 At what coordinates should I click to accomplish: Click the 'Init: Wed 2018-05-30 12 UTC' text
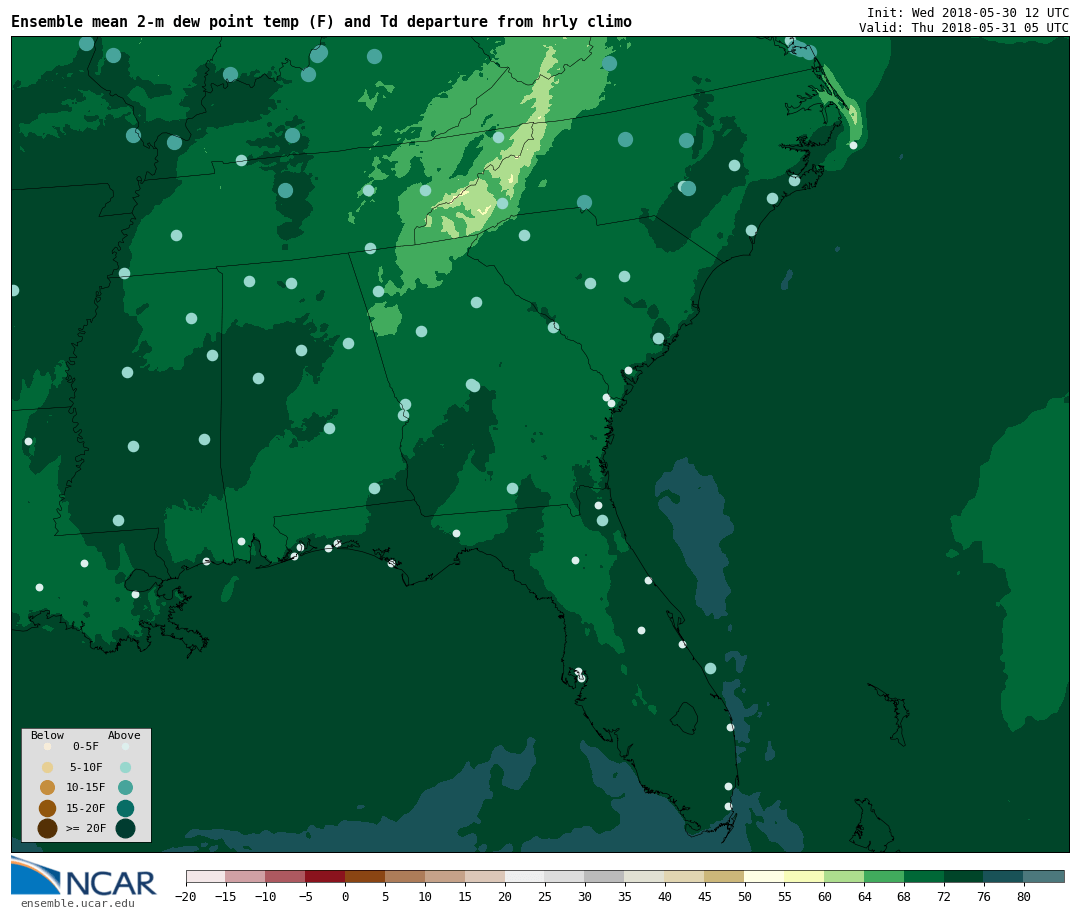(968, 12)
